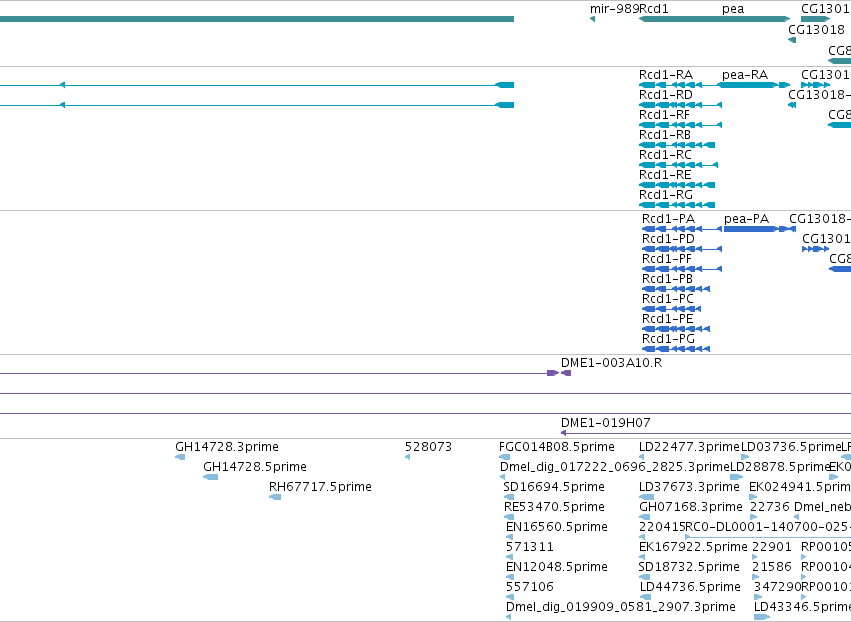Open the RH67717.5prime EST label
The height and width of the screenshot is (622, 851).
coord(320,487)
